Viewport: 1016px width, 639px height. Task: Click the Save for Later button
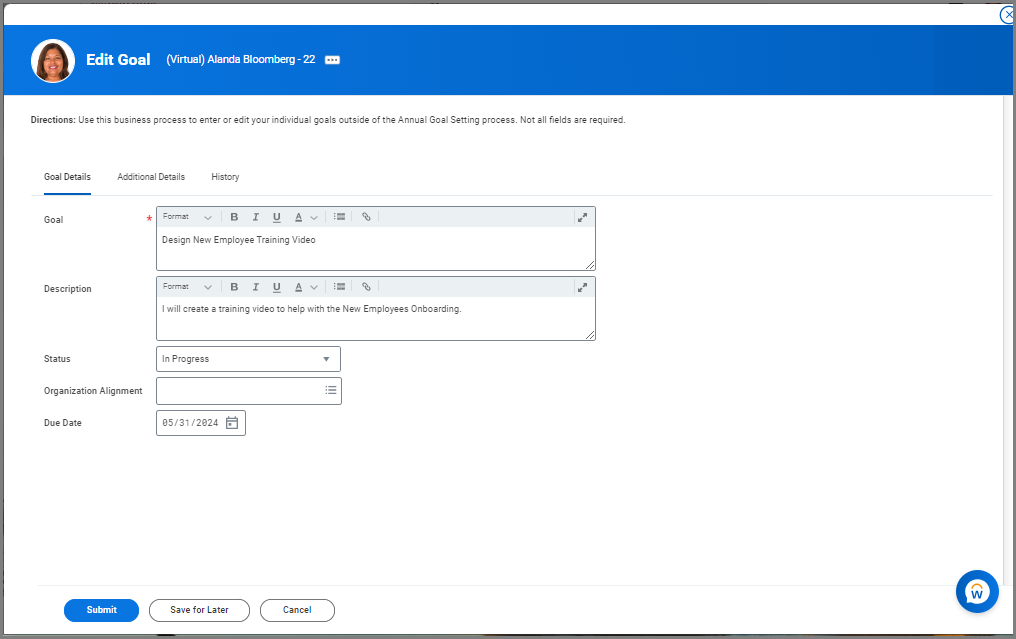[x=199, y=610]
